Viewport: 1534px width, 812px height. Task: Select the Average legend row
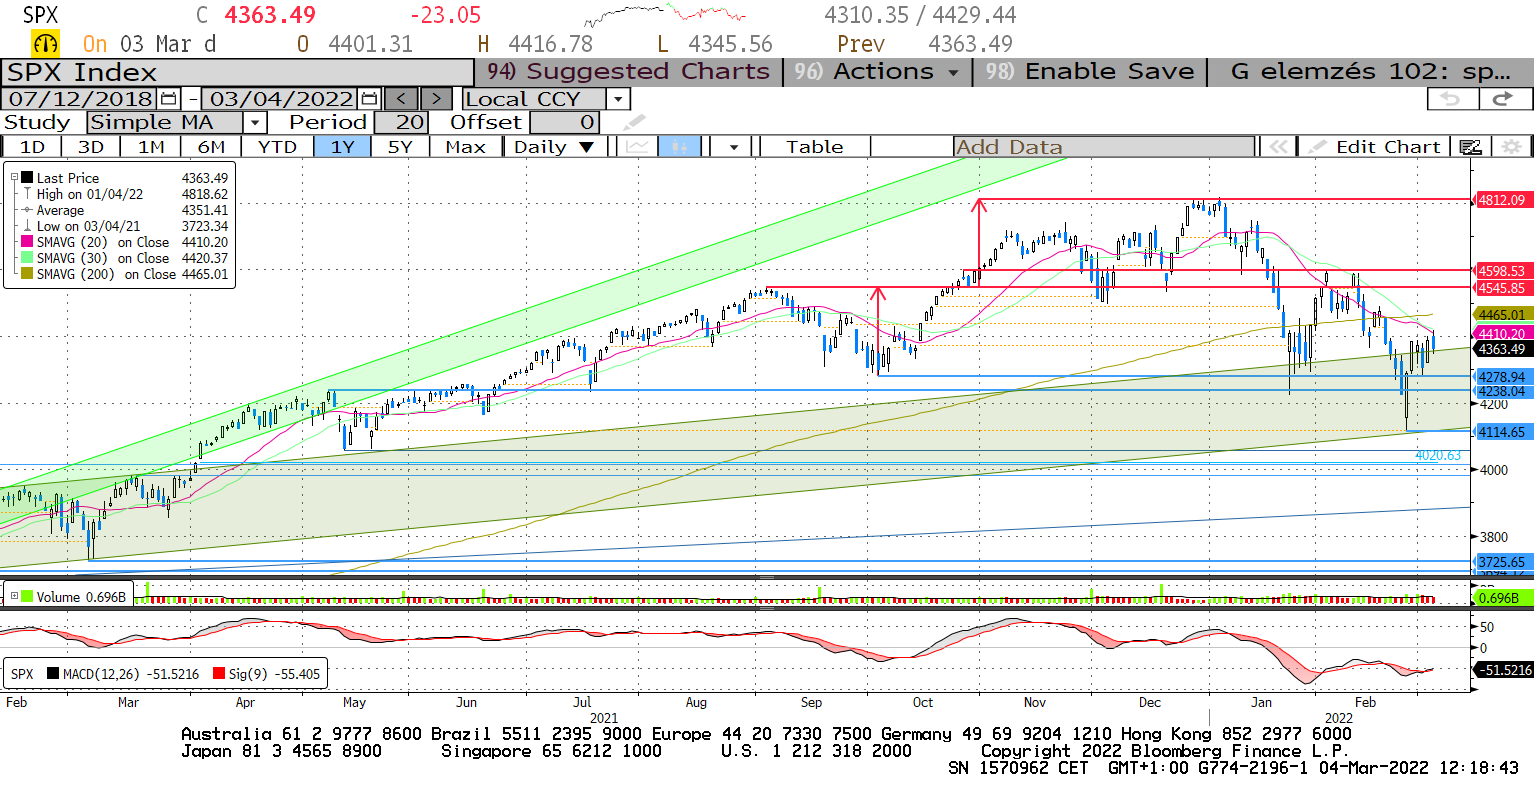pyautogui.click(x=124, y=210)
